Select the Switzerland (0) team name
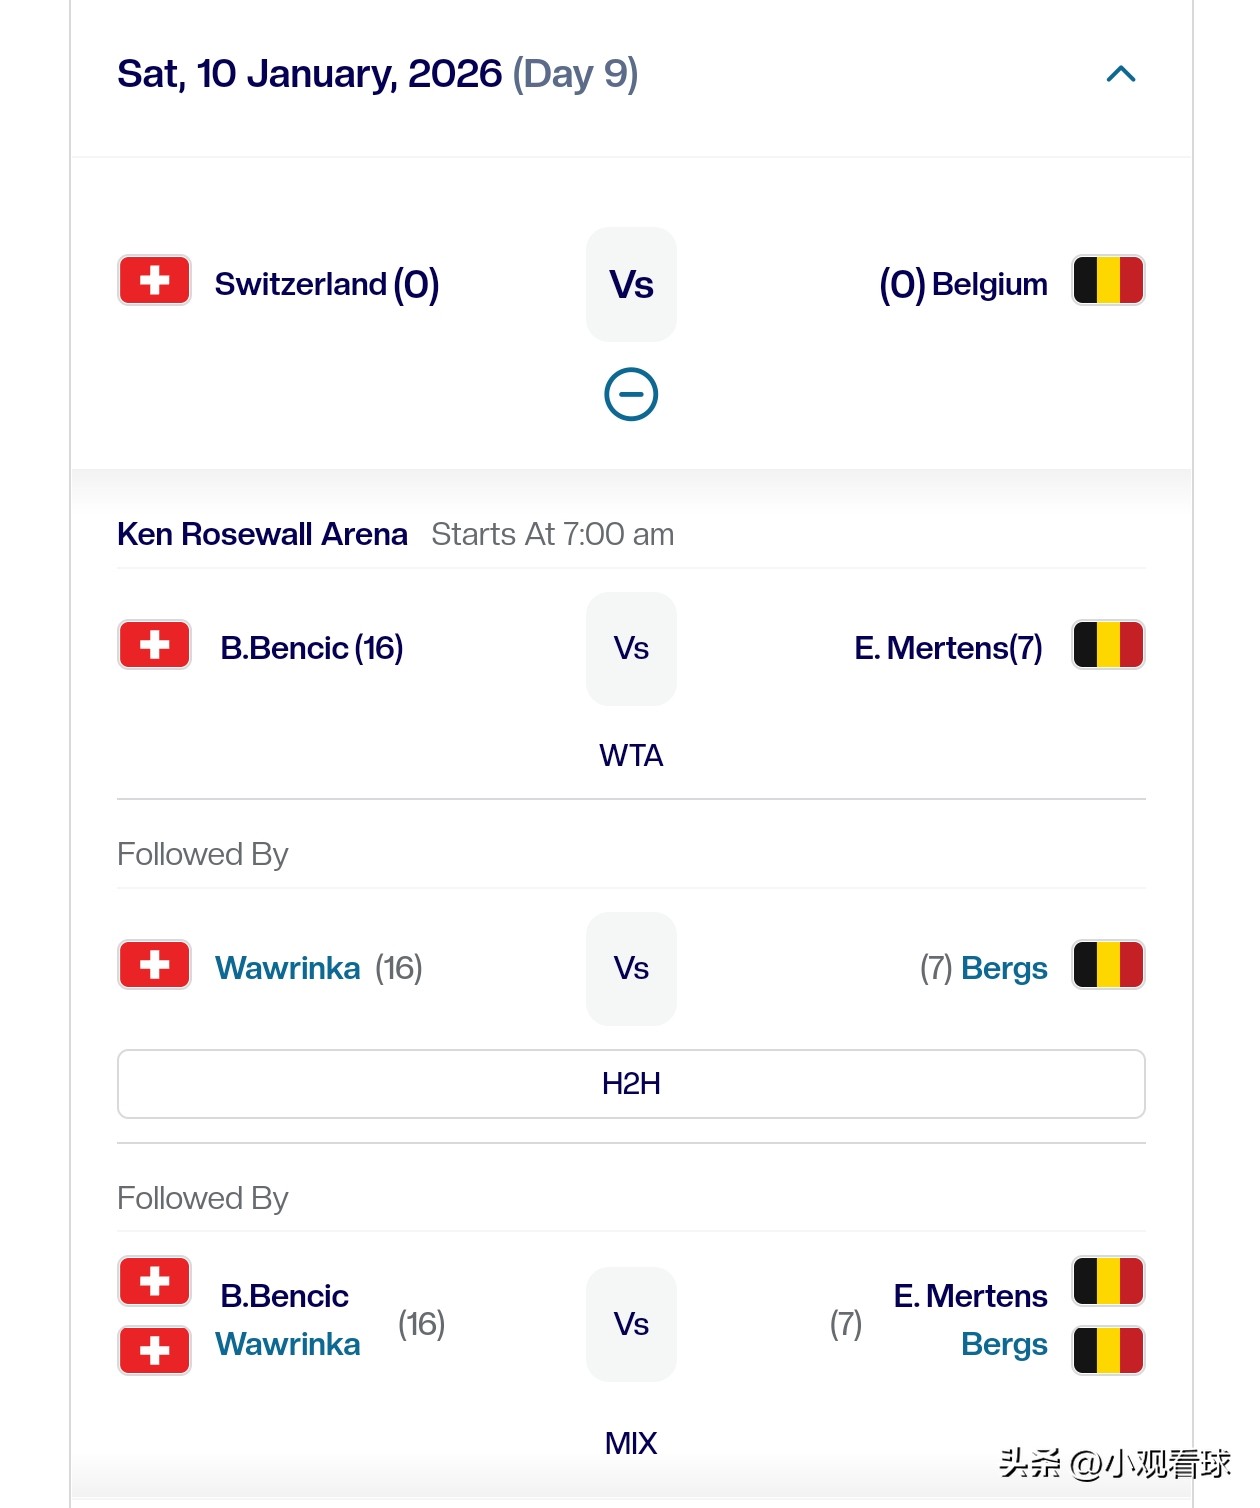Viewport: 1260px width, 1508px height. [x=326, y=284]
